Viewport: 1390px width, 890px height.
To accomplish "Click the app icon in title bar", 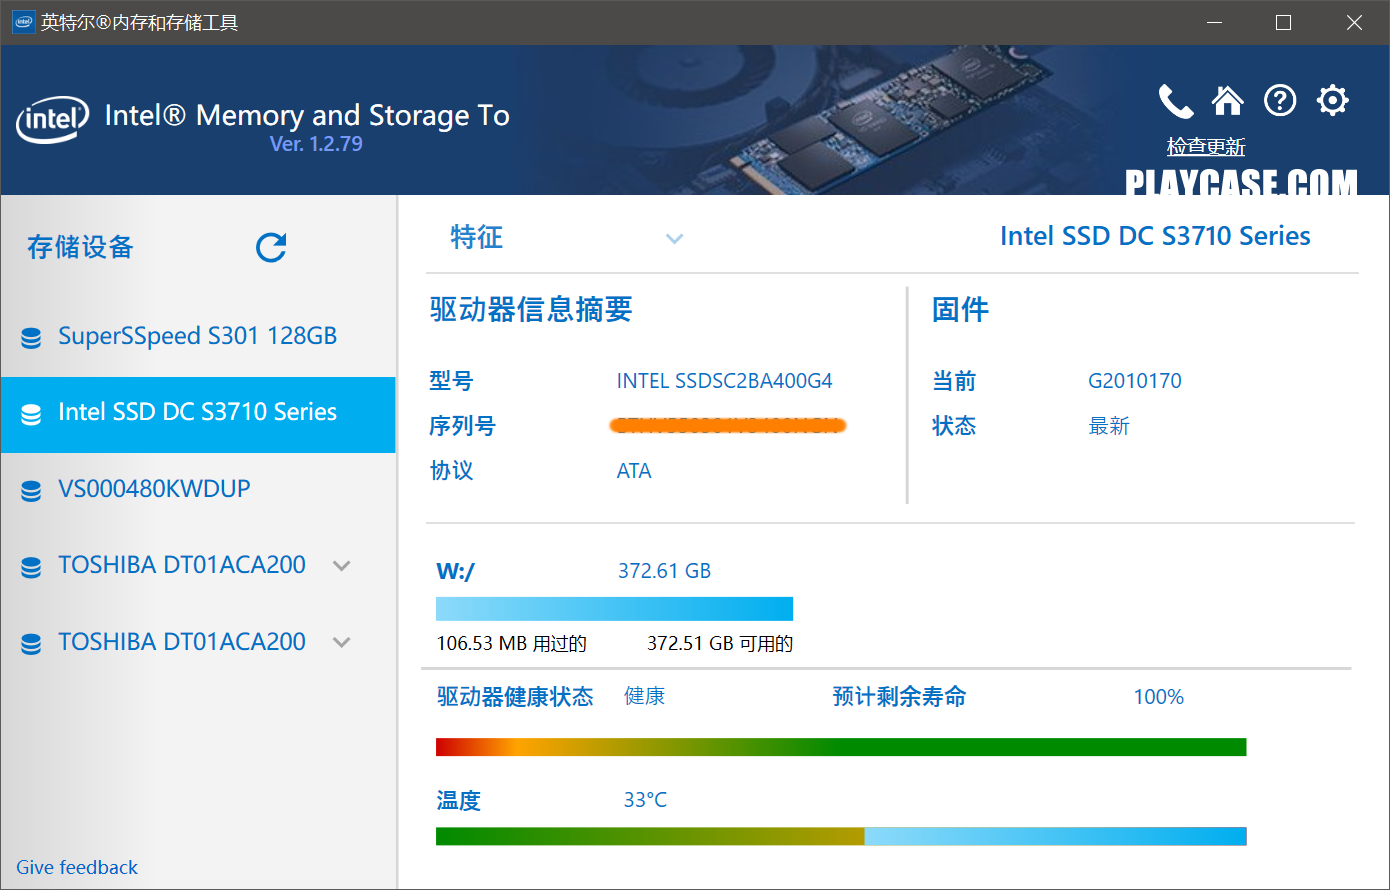I will click(x=23, y=22).
